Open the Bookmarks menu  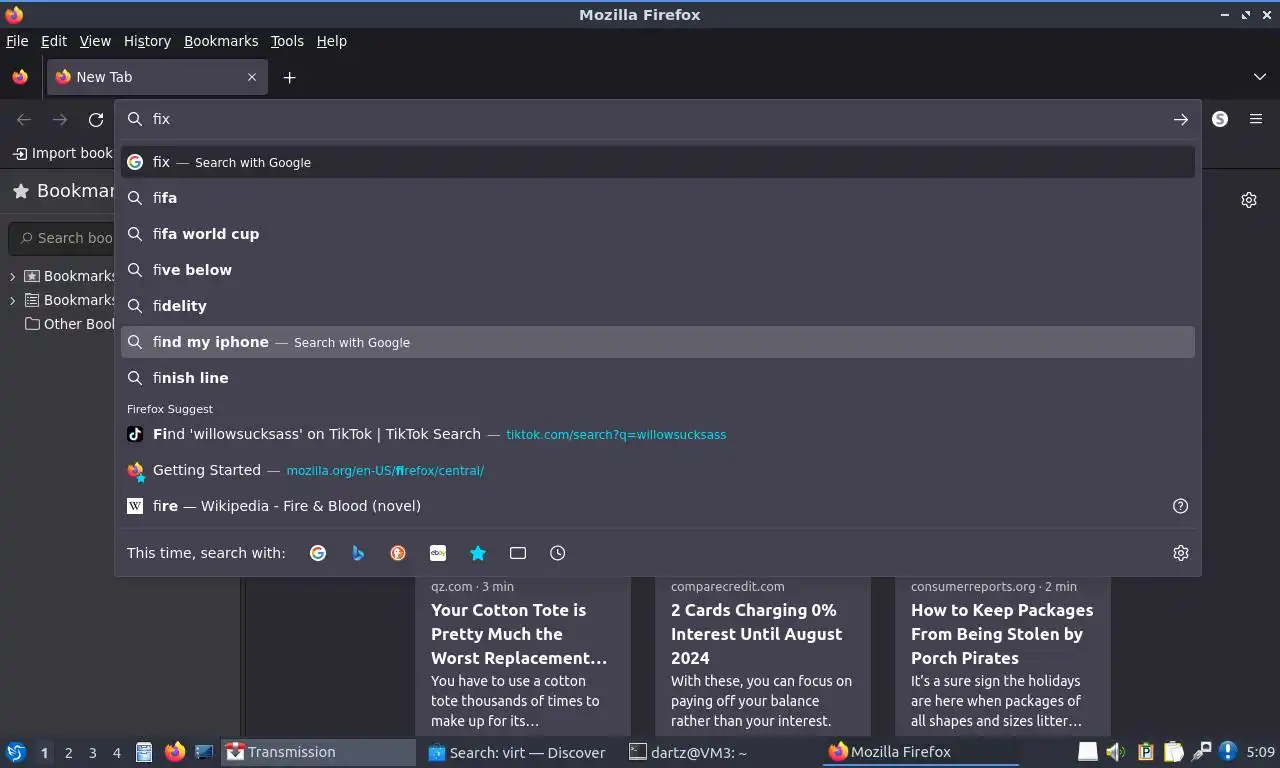coord(221,41)
